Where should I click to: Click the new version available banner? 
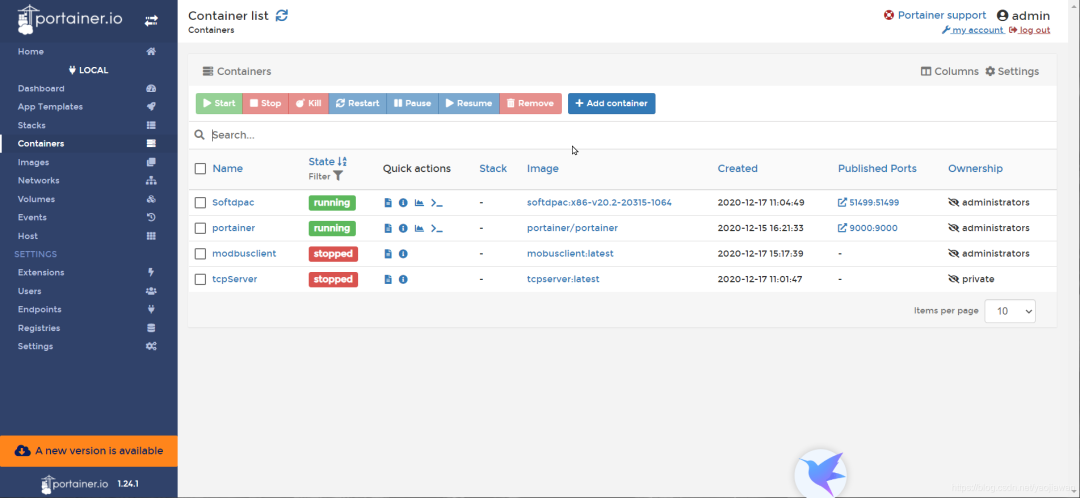tap(89, 451)
